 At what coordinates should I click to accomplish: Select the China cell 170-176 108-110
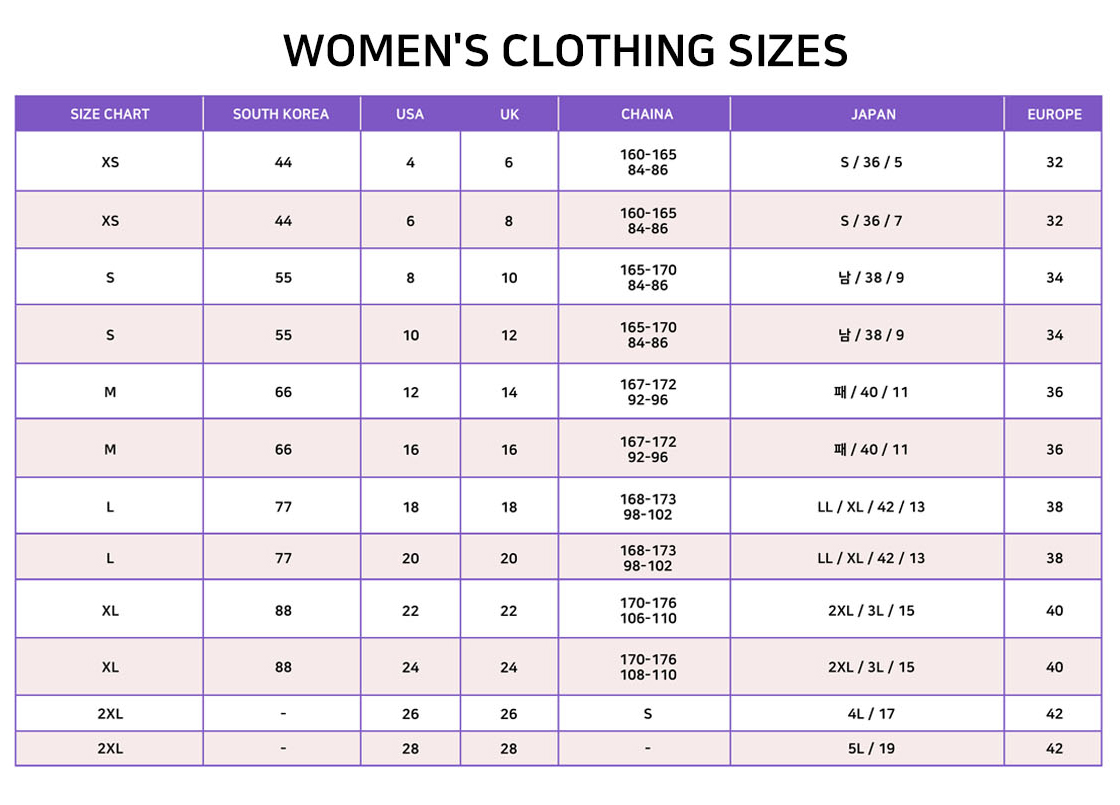[x=647, y=666]
